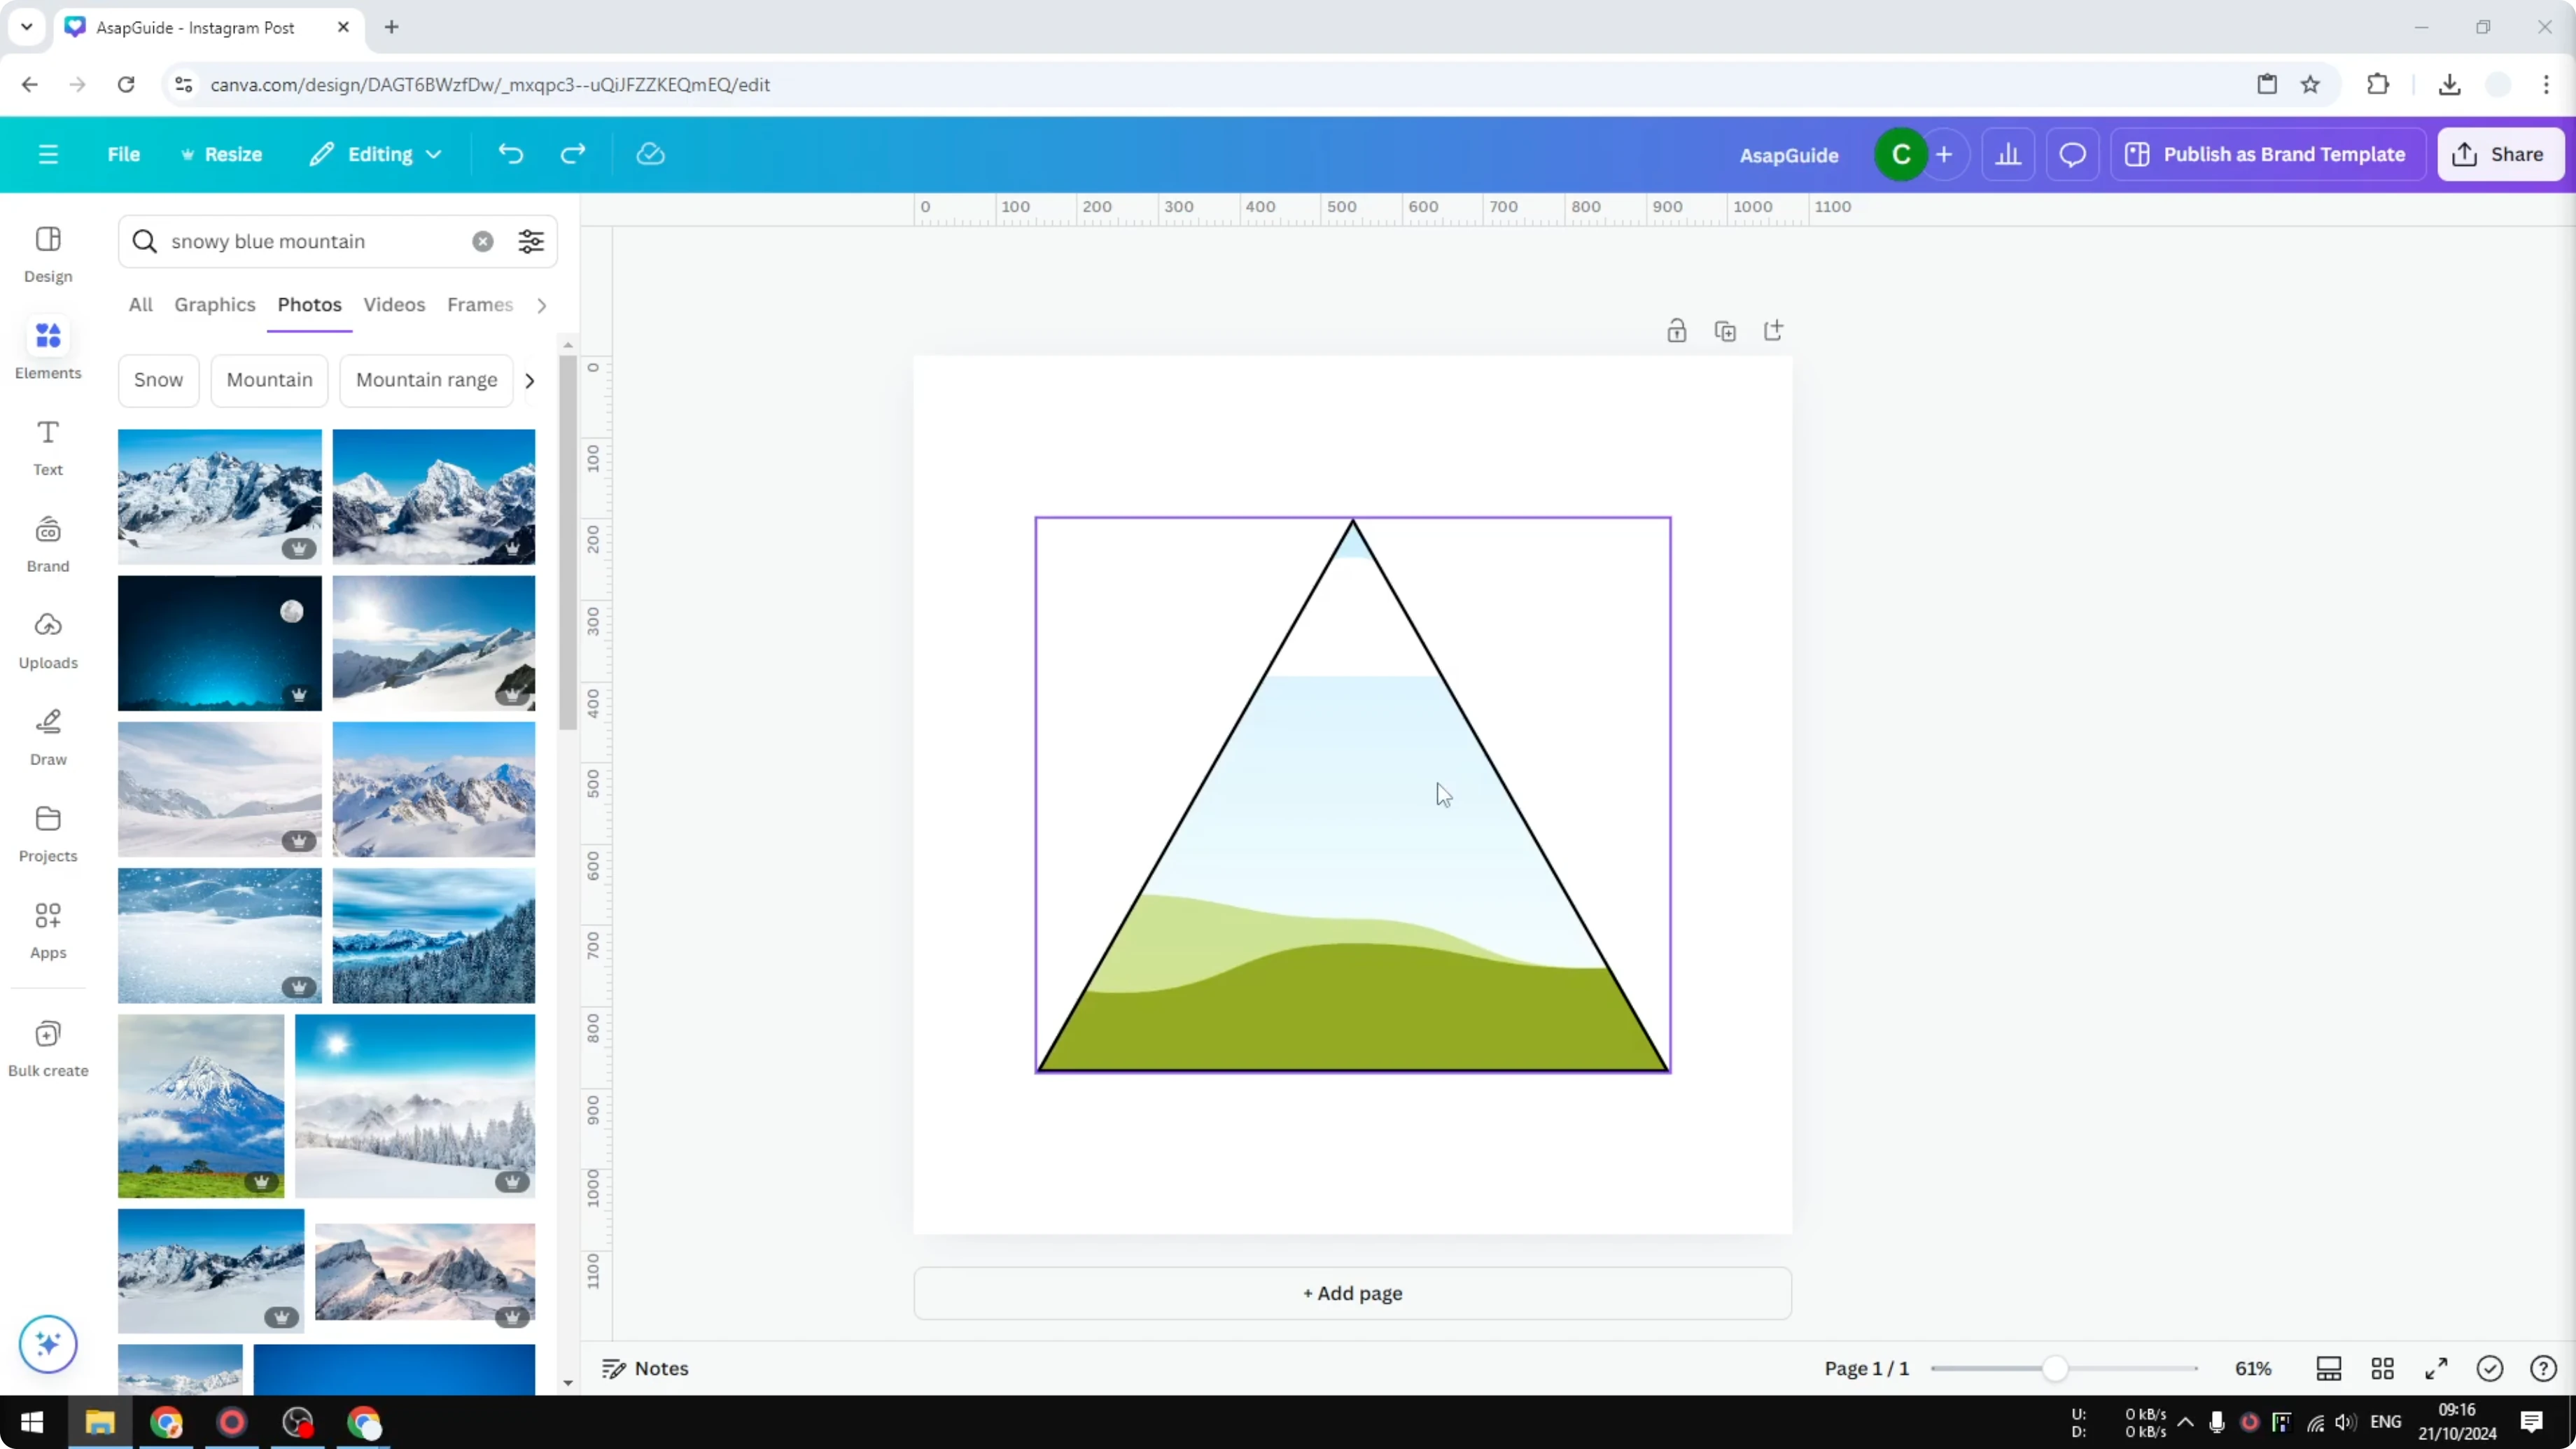
Task: Open the File menu
Action: 124,154
